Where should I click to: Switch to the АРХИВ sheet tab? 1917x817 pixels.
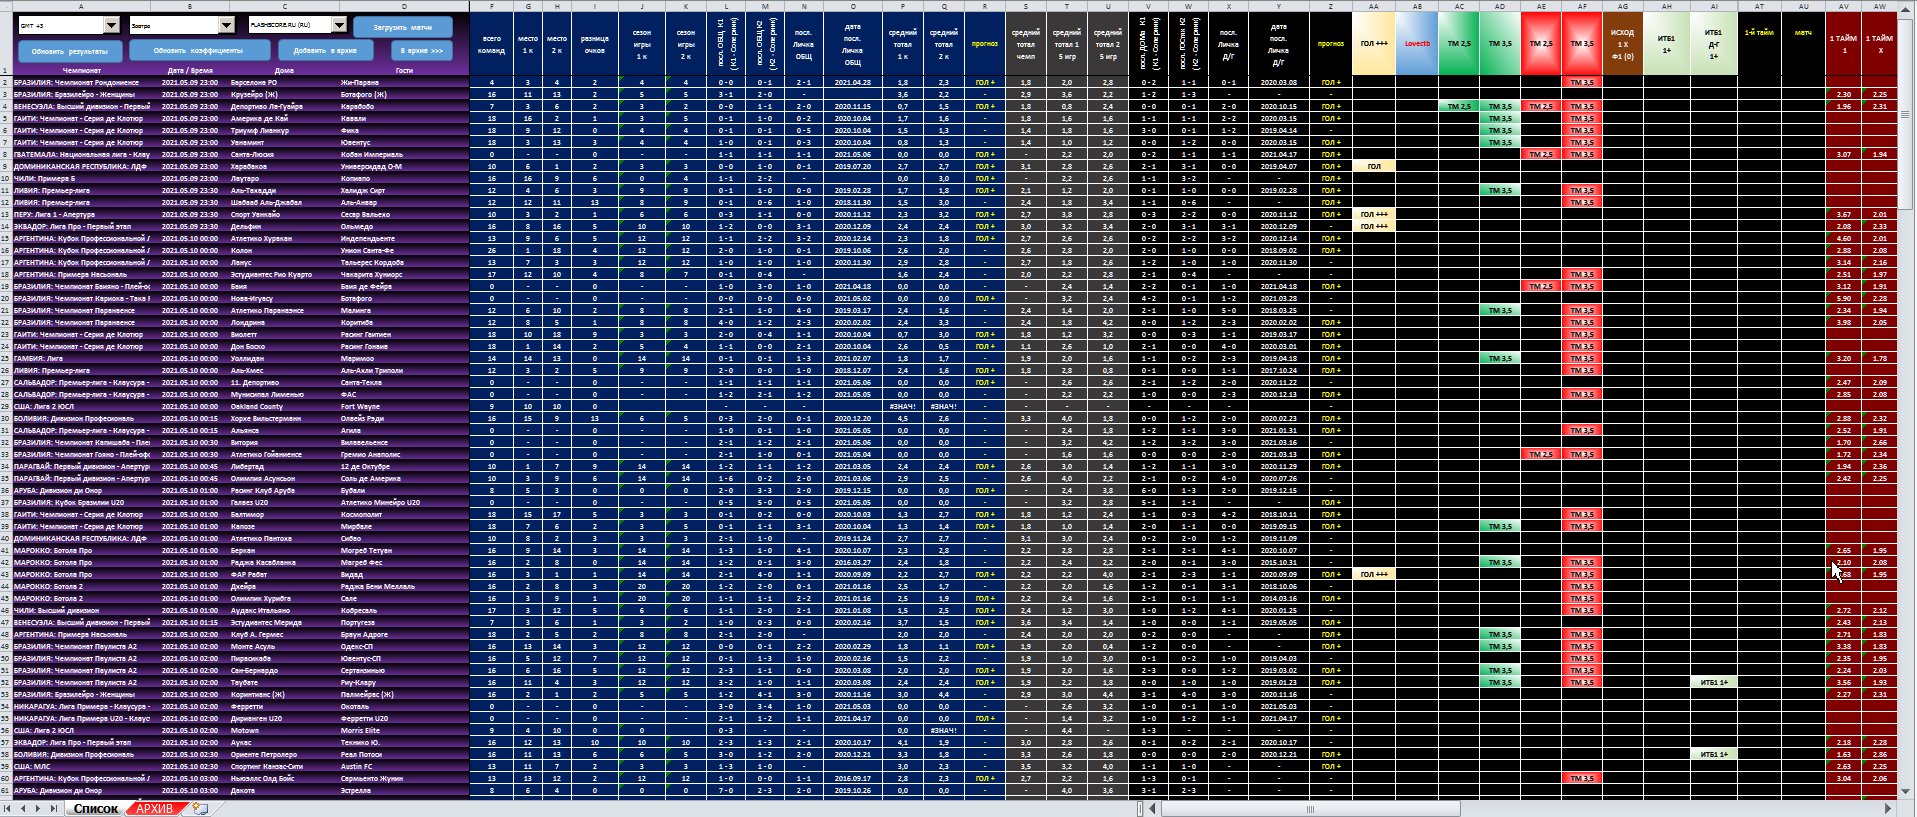point(155,808)
